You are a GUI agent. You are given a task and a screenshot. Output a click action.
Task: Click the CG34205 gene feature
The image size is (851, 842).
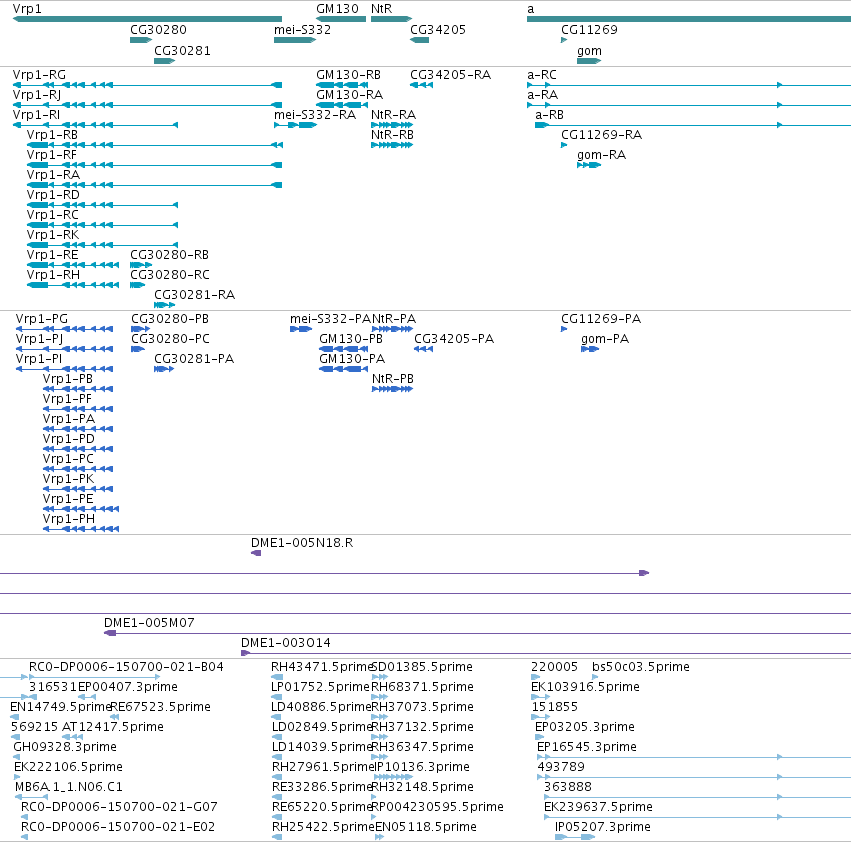(420, 40)
